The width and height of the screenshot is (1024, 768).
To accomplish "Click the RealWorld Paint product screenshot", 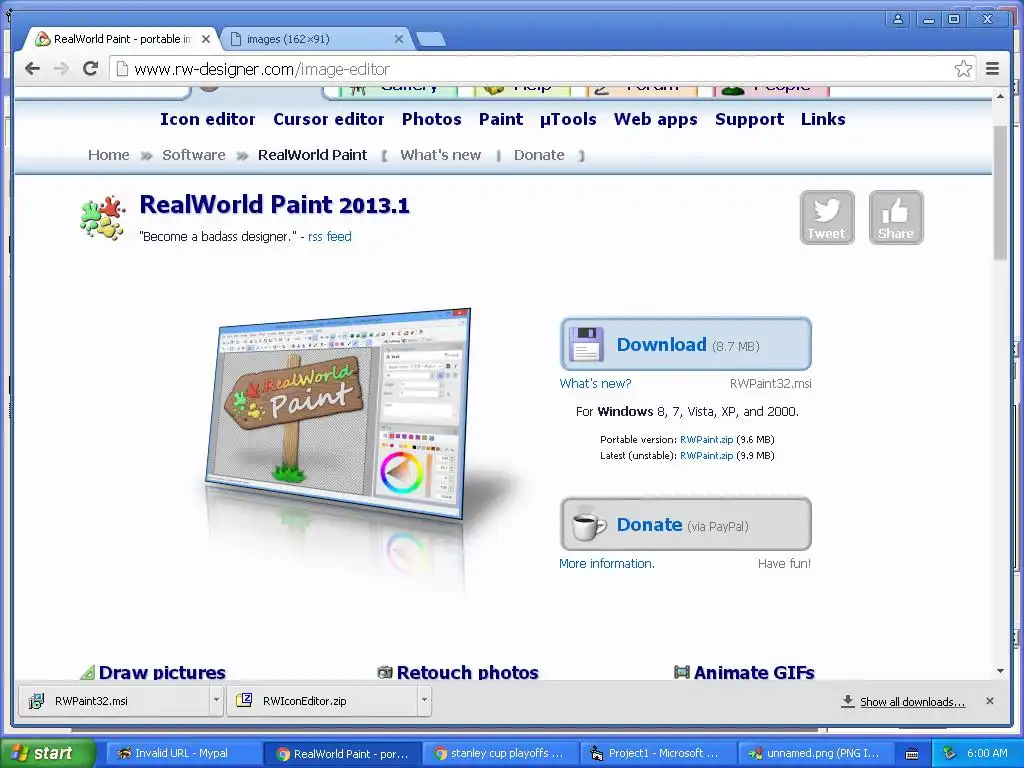I will click(x=339, y=413).
